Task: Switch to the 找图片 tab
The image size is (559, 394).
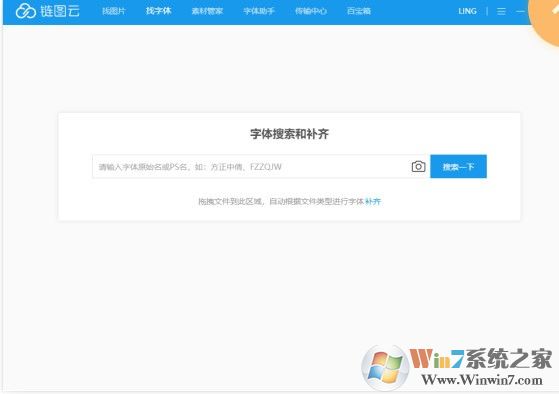Action: (x=114, y=11)
